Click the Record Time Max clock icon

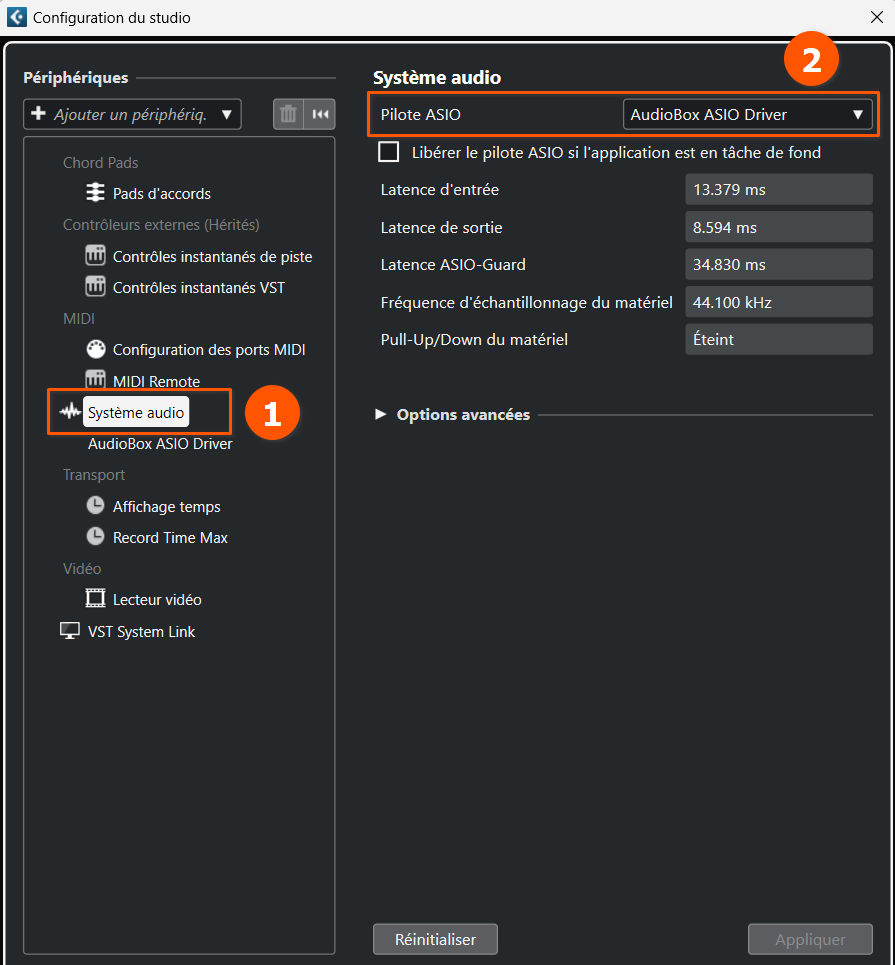(95, 537)
